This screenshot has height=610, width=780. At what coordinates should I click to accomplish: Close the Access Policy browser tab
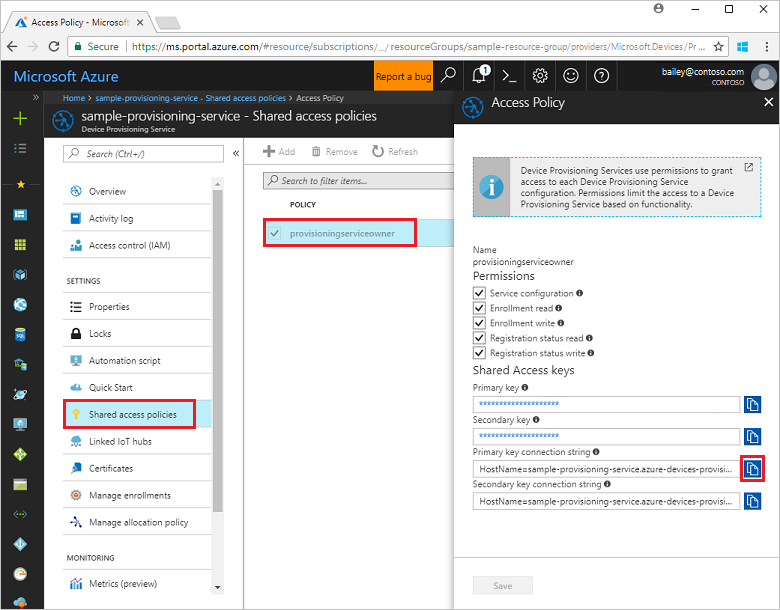tap(140, 22)
